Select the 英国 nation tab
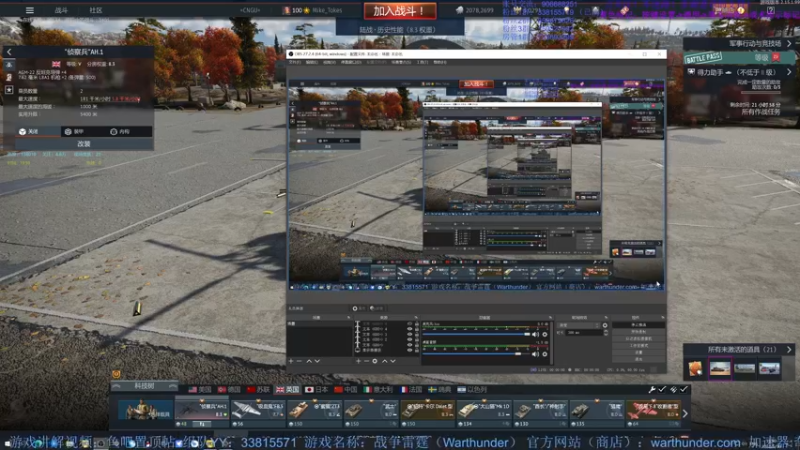 coord(288,389)
